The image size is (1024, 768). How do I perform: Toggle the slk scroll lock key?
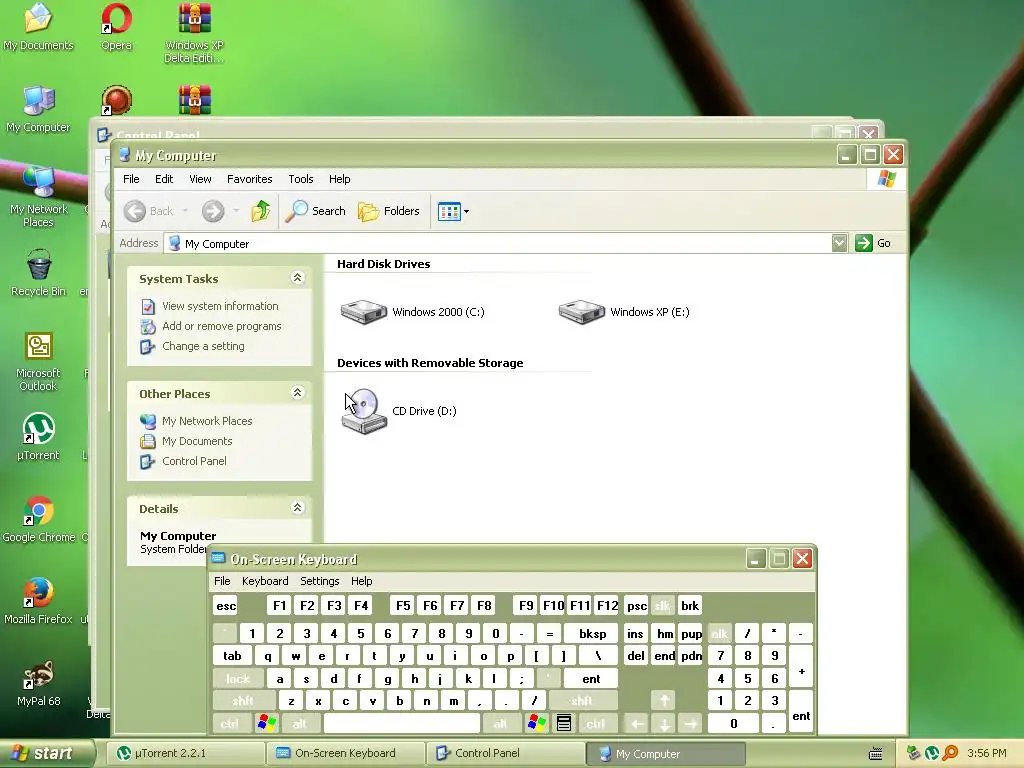pos(662,606)
